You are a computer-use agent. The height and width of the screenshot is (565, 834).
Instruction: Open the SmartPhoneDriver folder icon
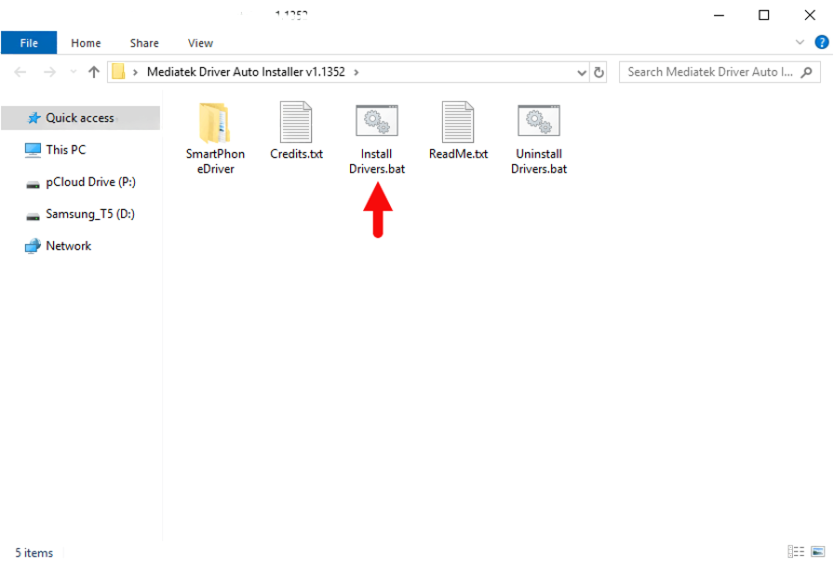(x=215, y=122)
